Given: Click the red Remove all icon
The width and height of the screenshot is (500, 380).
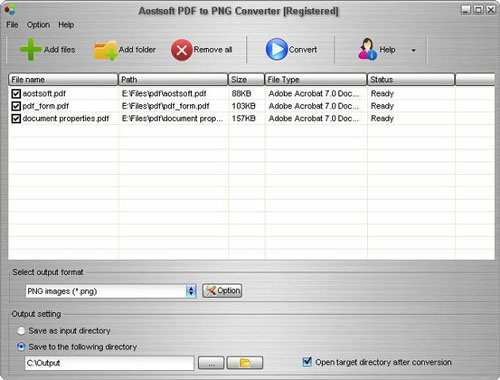Looking at the screenshot, I should pos(182,50).
